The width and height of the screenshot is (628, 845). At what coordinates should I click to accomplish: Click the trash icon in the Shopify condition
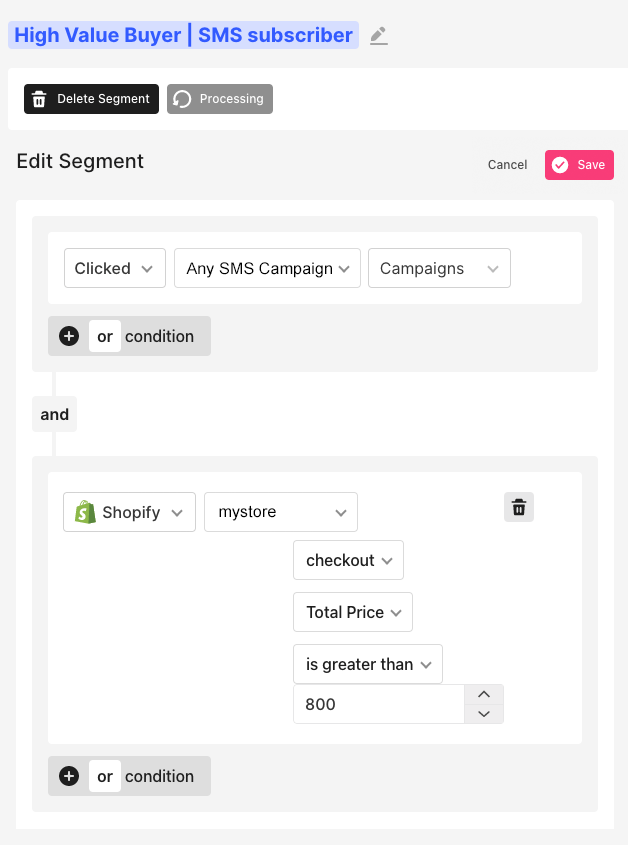click(519, 508)
